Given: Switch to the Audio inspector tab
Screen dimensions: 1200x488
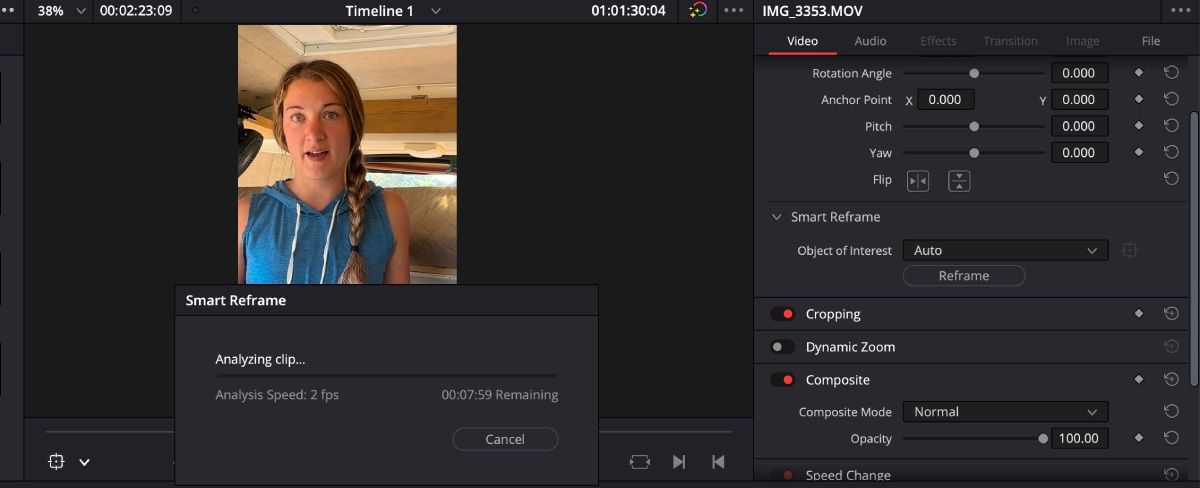Looking at the screenshot, I should 870,41.
